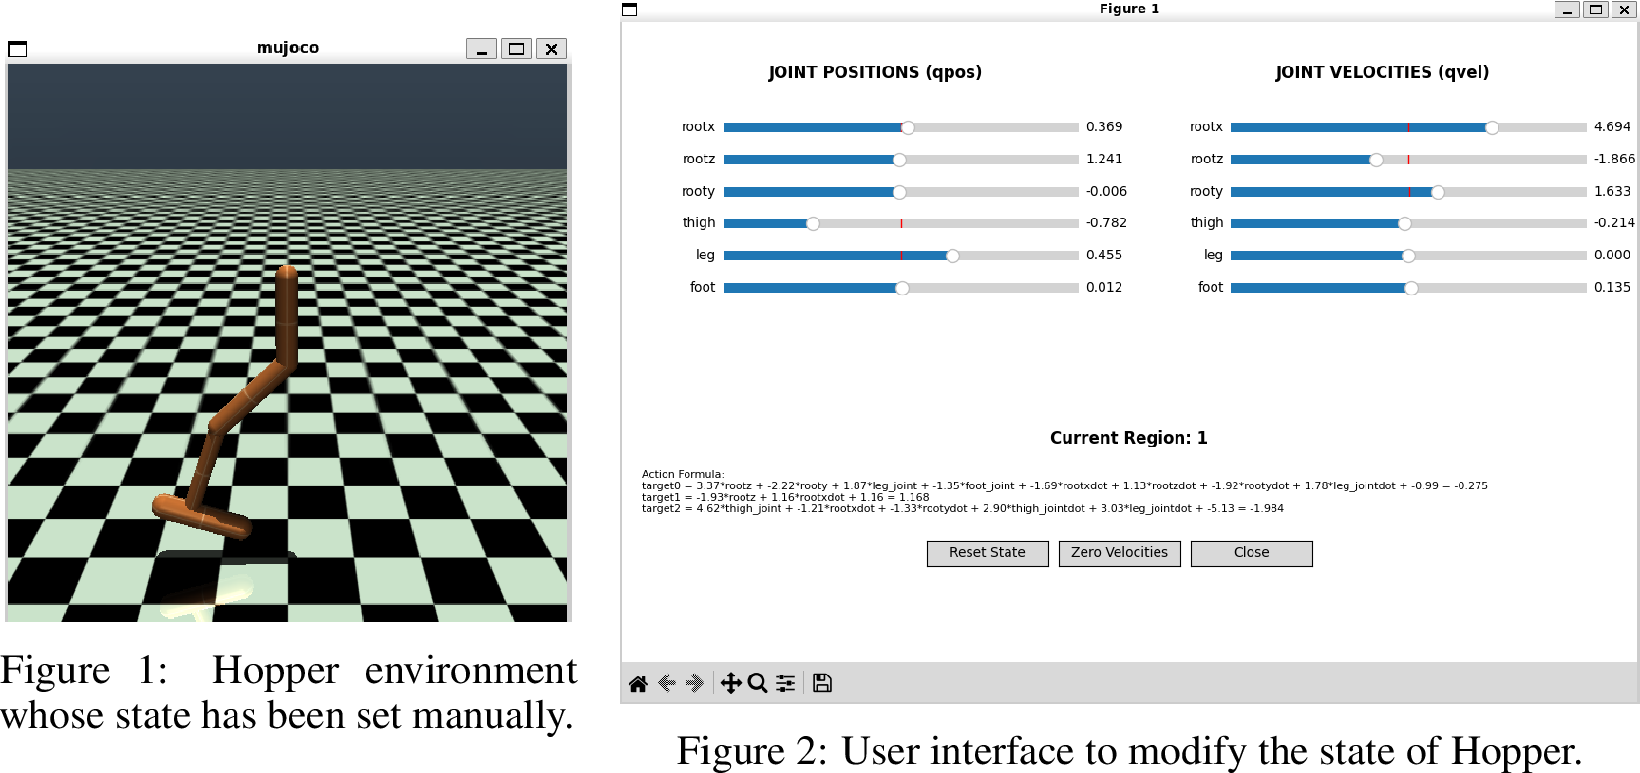The width and height of the screenshot is (1640, 773).
Task: Activate the Zoom to rectangle magnifier
Action: (x=758, y=684)
